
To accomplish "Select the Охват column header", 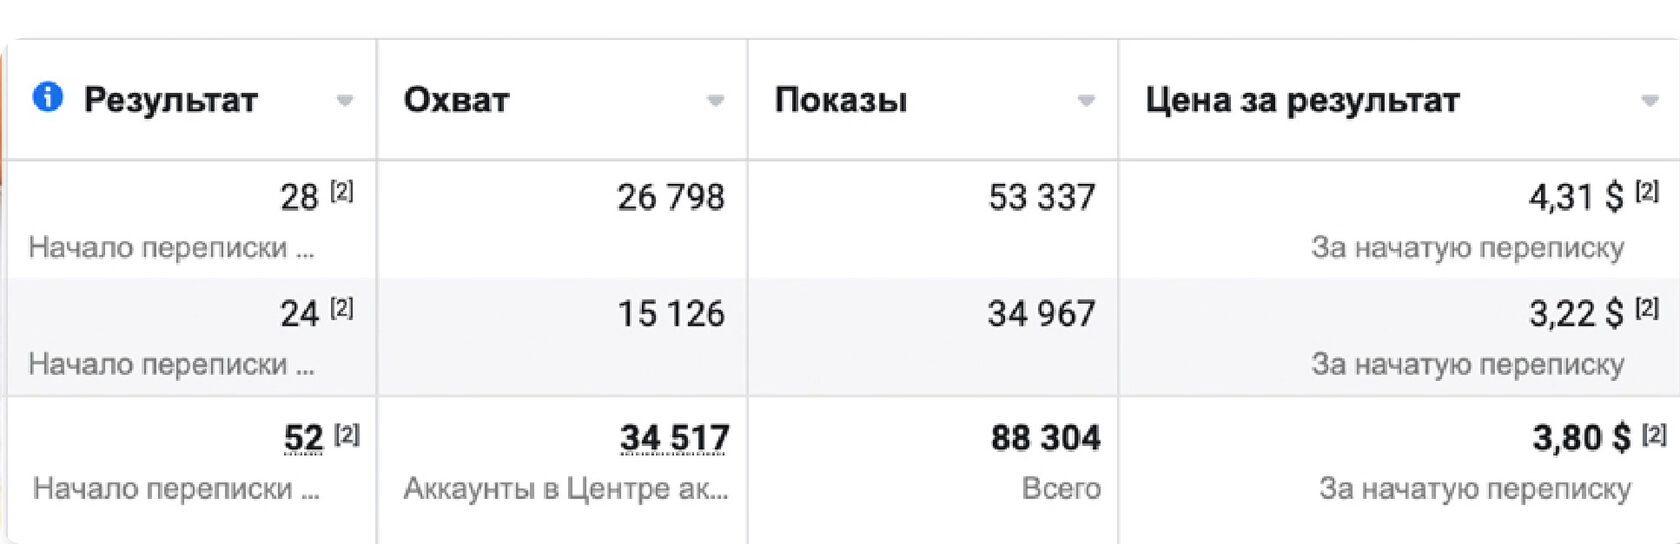I will coord(456,100).
